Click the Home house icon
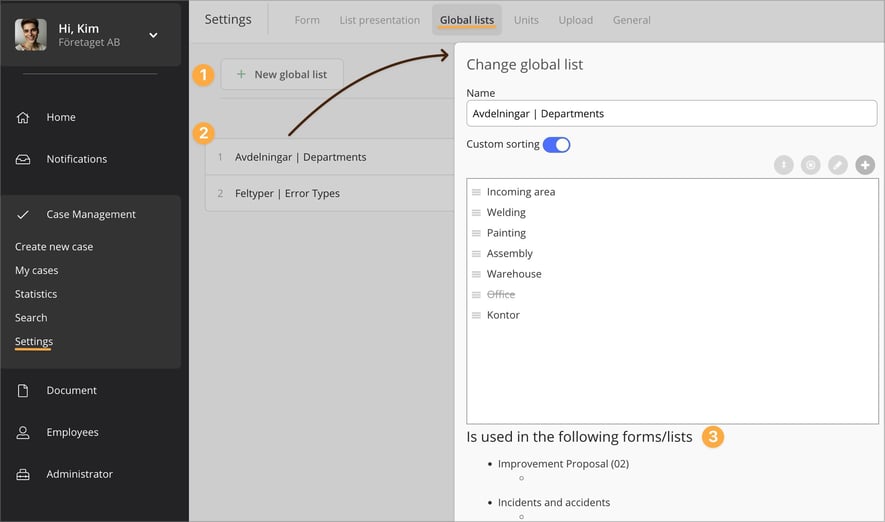 [x=23, y=118]
